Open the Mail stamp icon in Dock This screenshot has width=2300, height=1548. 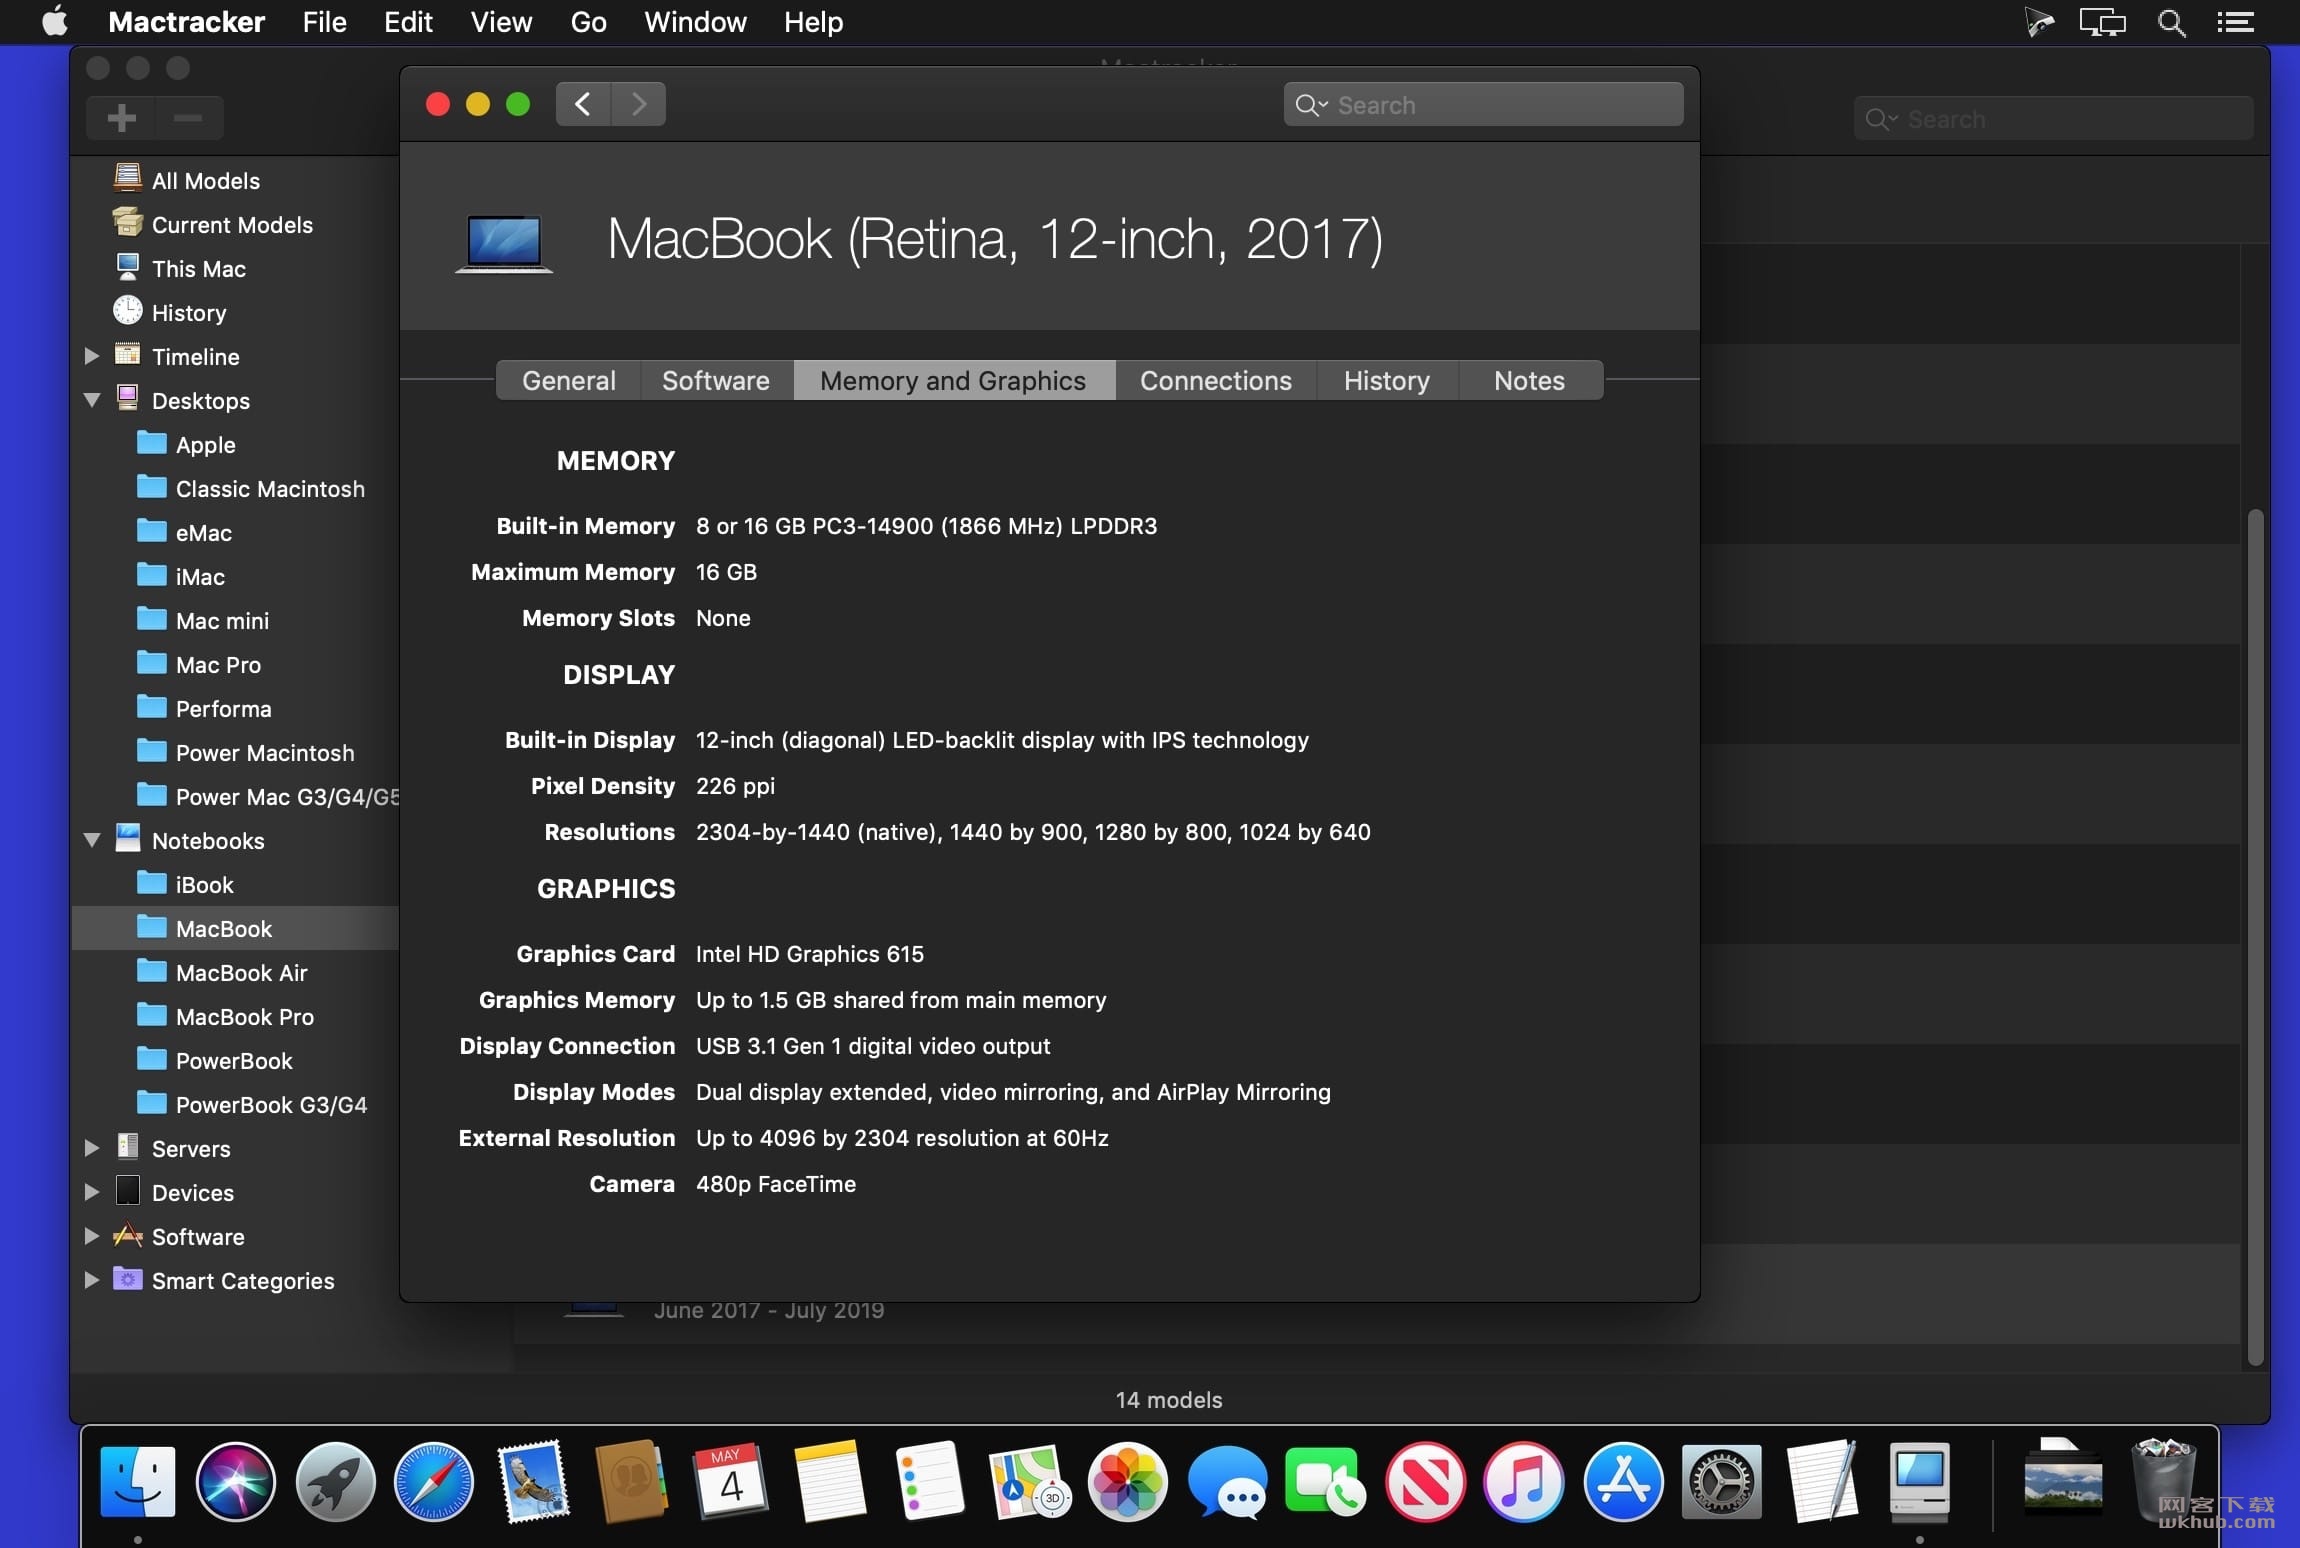click(x=533, y=1481)
